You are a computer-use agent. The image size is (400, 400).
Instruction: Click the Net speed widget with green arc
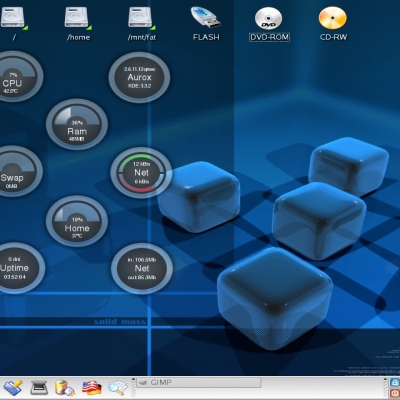[x=141, y=172]
